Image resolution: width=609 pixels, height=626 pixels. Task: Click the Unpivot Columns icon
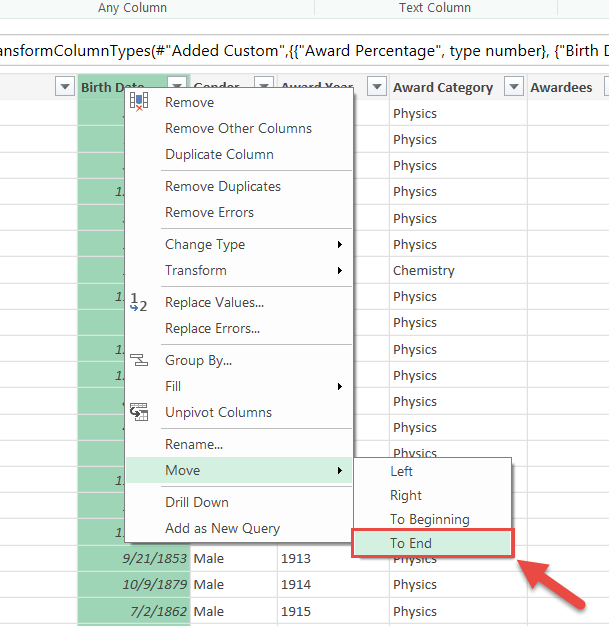point(139,412)
